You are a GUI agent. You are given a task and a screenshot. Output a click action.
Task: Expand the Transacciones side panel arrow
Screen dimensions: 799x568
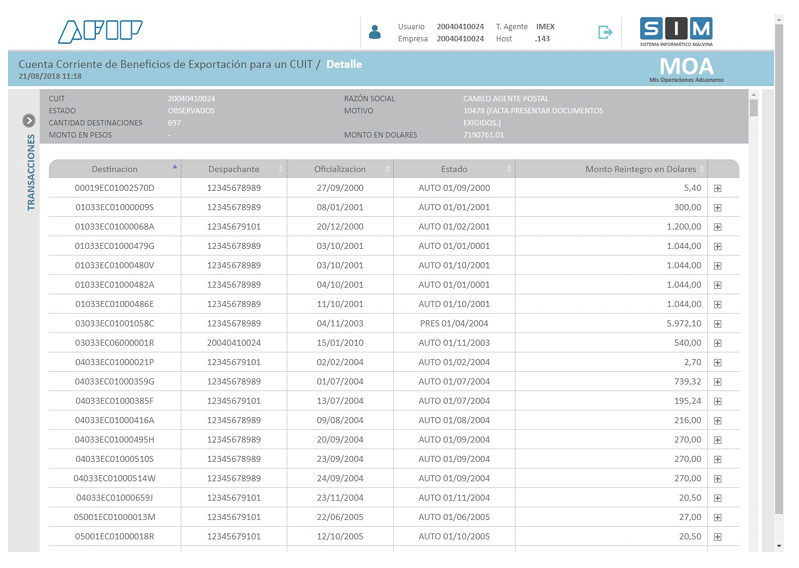[x=29, y=120]
